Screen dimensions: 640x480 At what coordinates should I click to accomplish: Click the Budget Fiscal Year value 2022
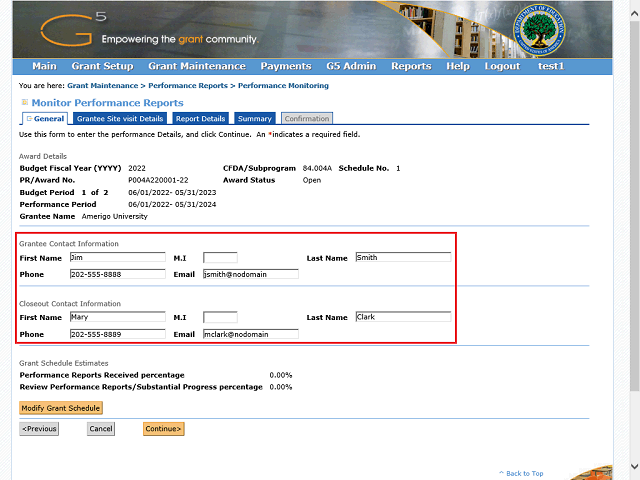[x=137, y=169]
